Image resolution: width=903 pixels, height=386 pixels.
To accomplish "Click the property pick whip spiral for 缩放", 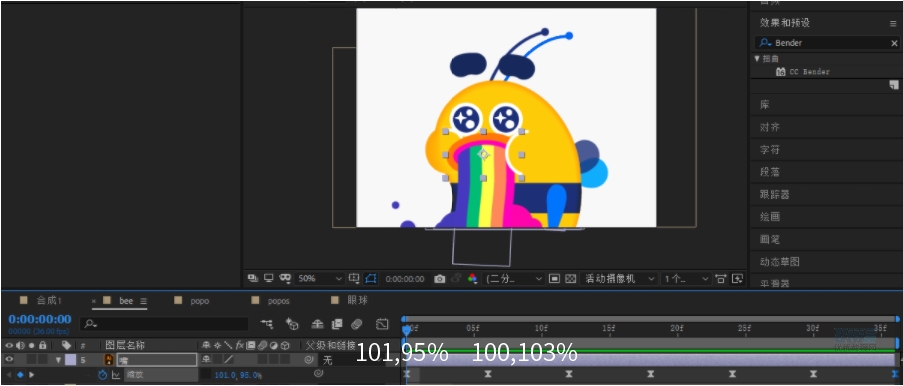I will [x=317, y=374].
